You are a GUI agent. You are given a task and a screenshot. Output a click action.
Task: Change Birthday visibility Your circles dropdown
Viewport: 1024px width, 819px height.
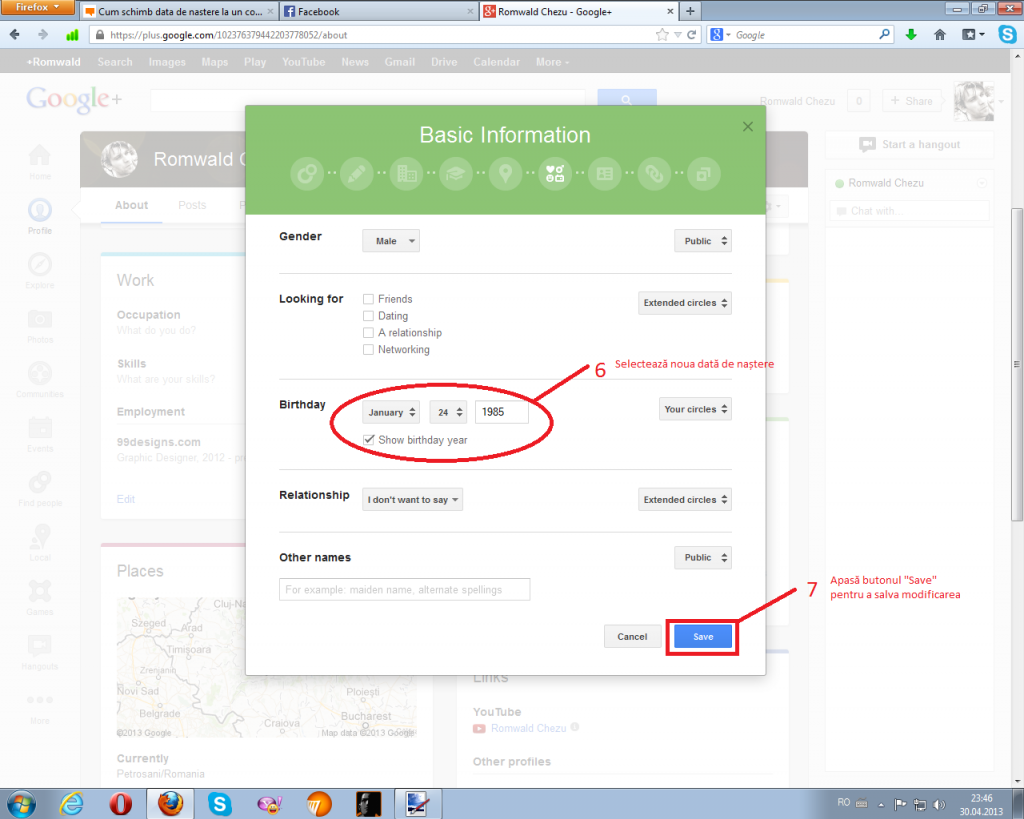(695, 409)
